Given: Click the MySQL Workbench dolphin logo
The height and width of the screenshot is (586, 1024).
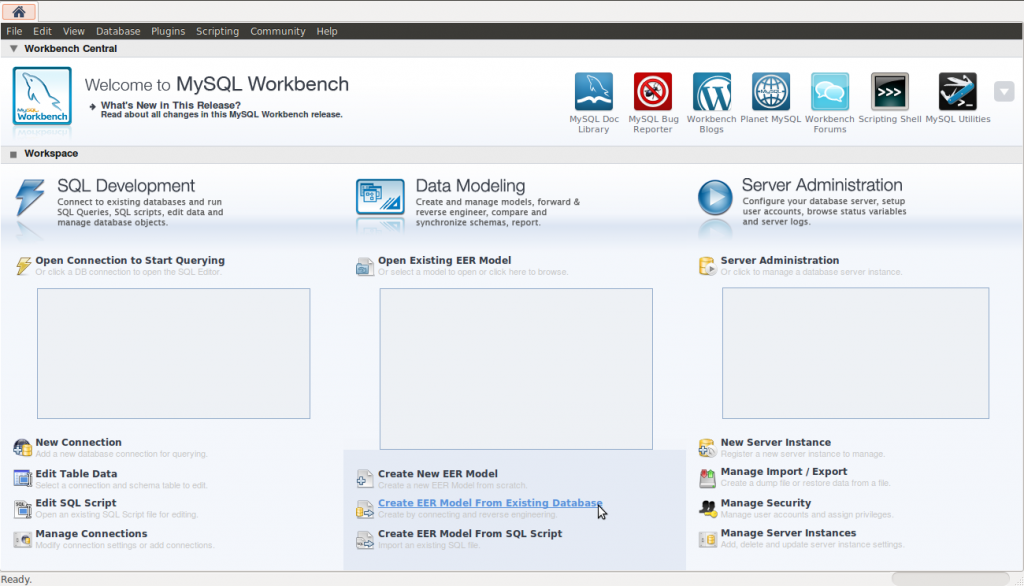Looking at the screenshot, I should coord(40,98).
